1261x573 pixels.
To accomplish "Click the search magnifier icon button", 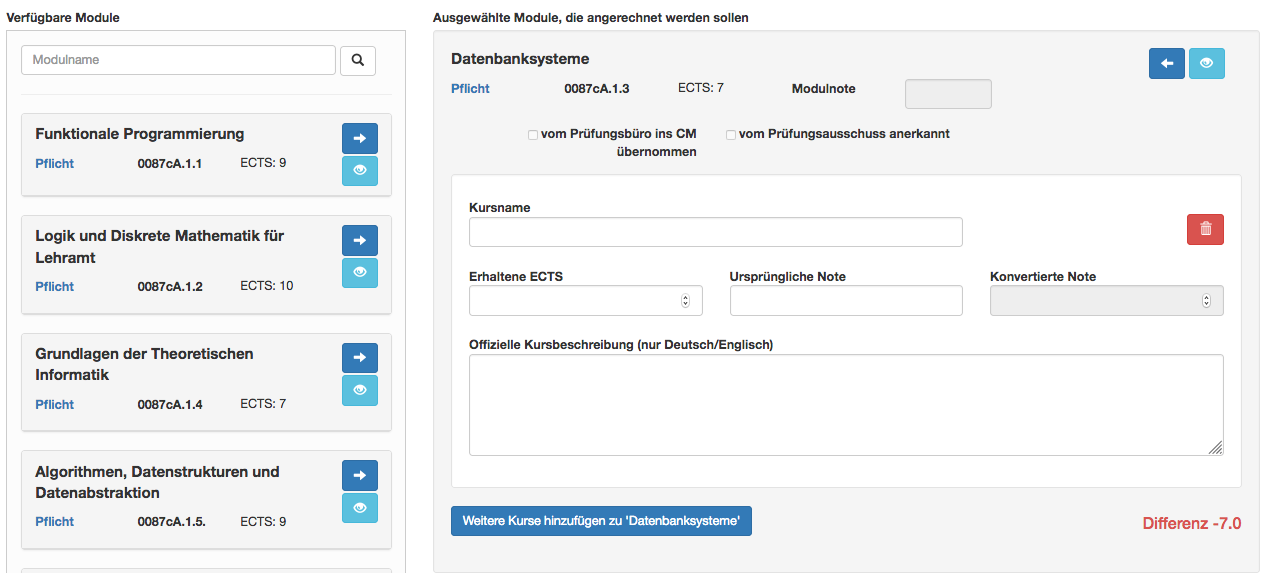I will tap(358, 60).
